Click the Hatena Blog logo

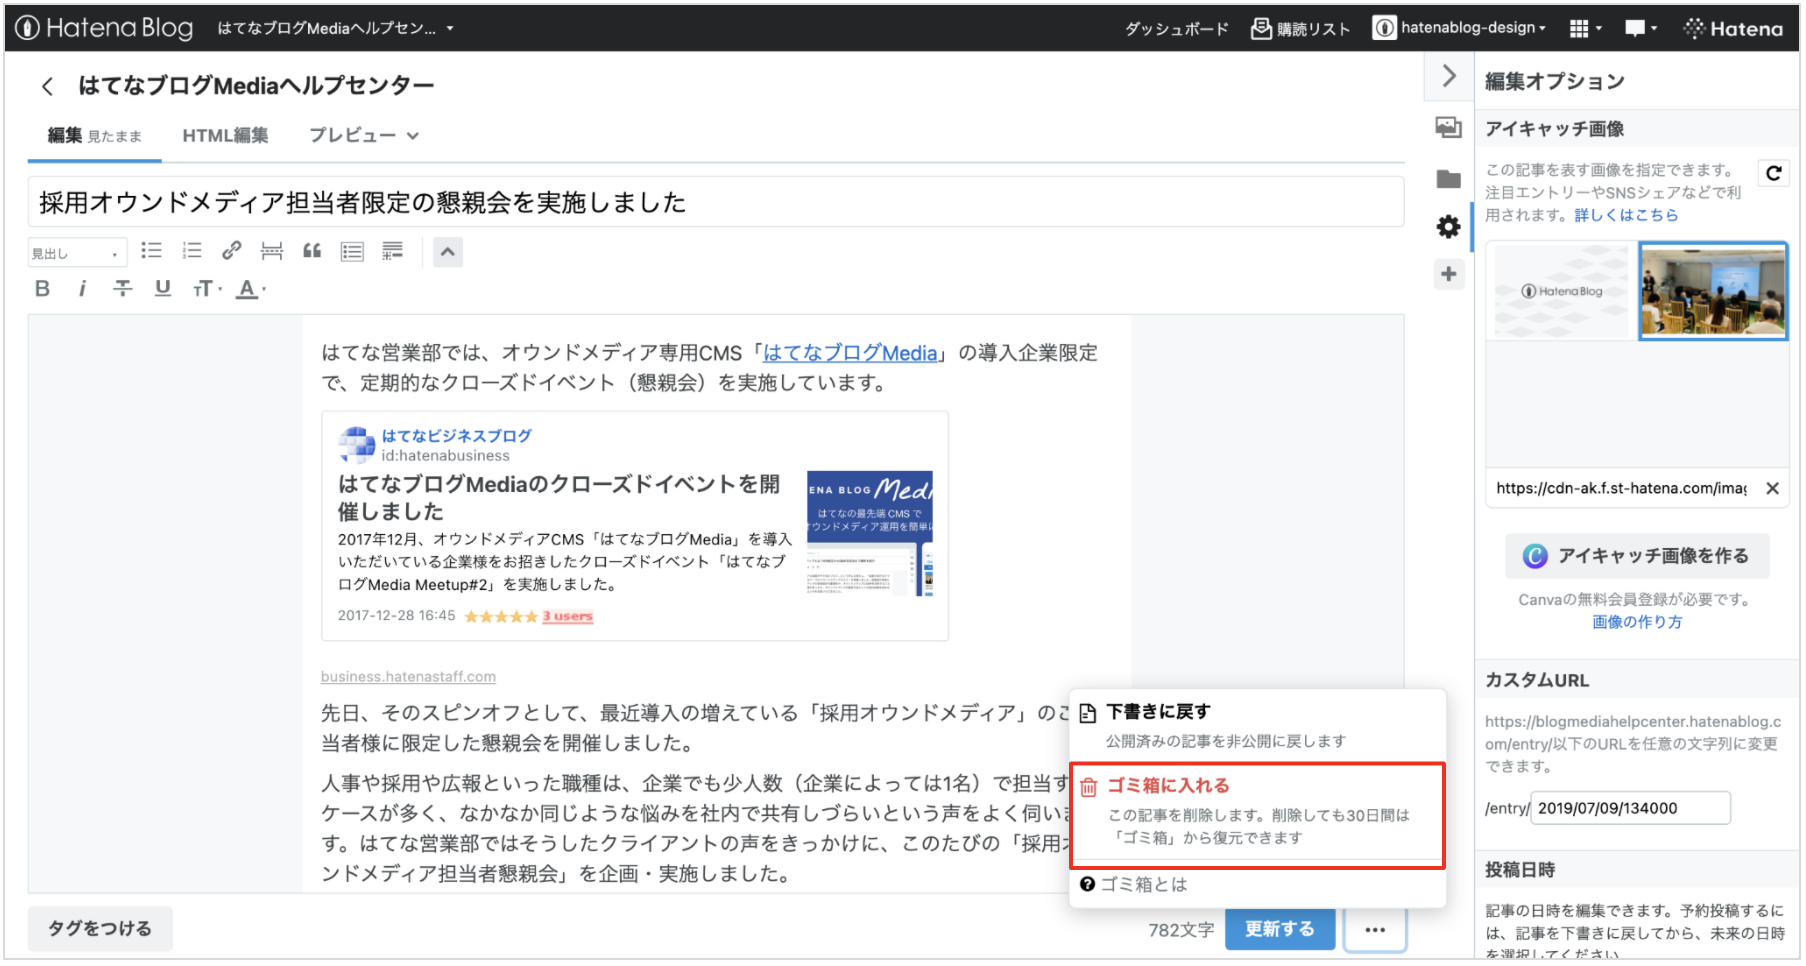(104, 28)
